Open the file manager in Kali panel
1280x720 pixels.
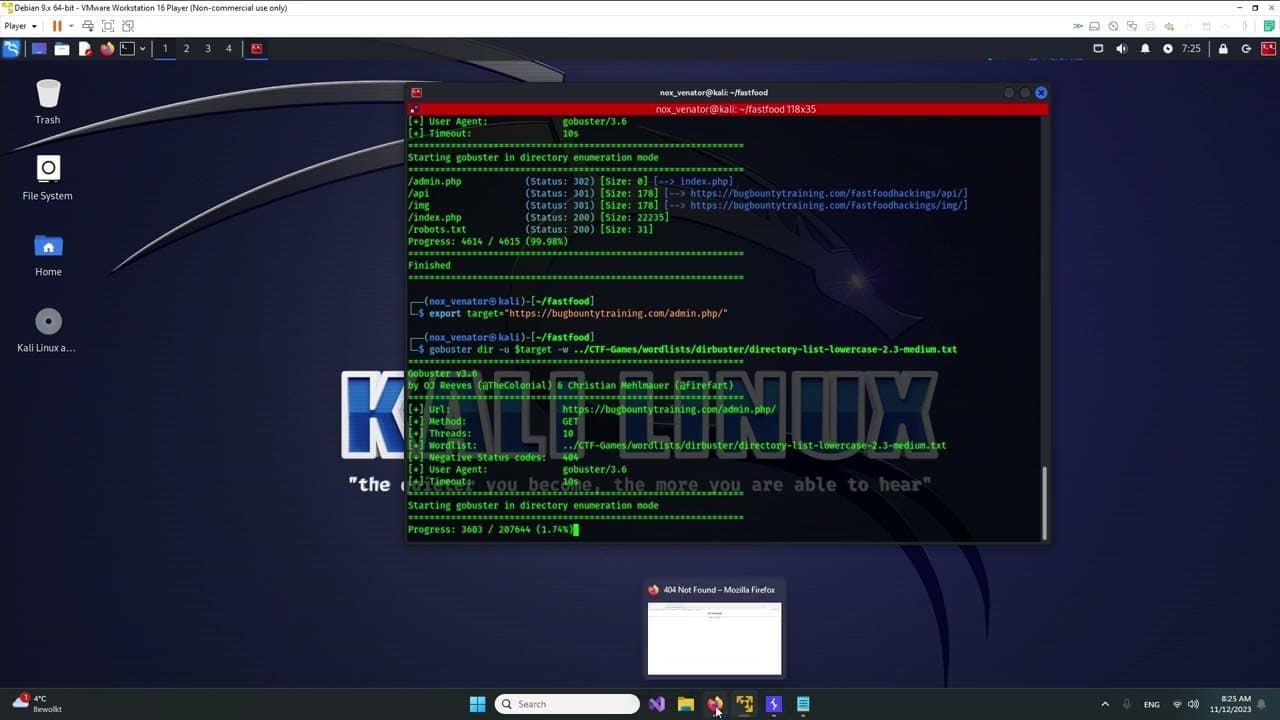[61, 48]
